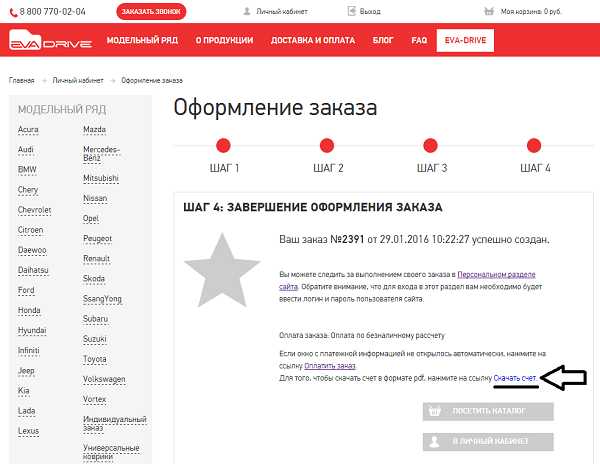Click the Скачать счет link
Screen dimensions: 600x464
[x=515, y=379]
